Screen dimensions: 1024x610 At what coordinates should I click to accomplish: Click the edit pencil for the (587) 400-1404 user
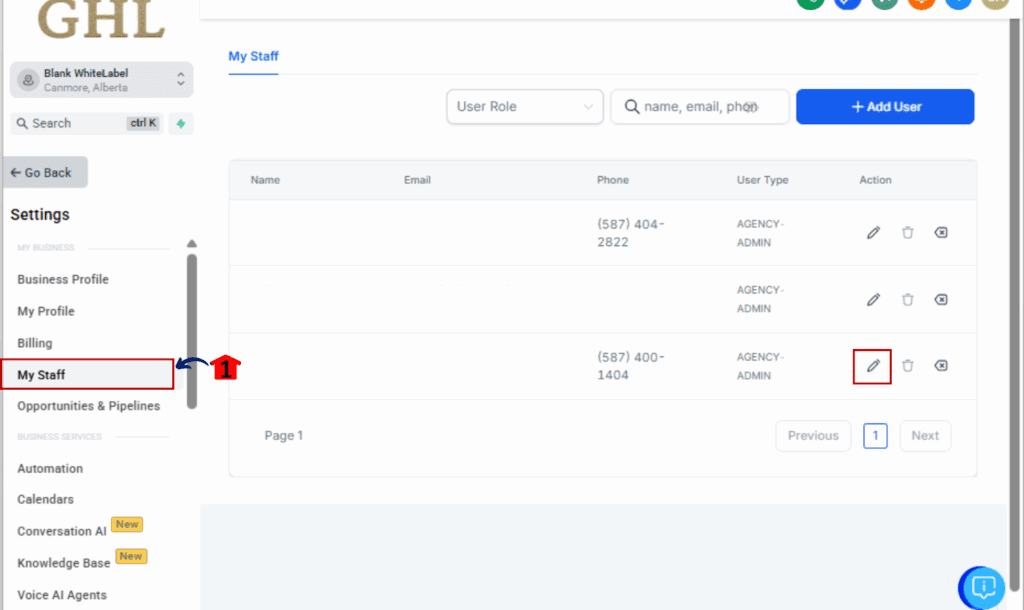(x=873, y=366)
